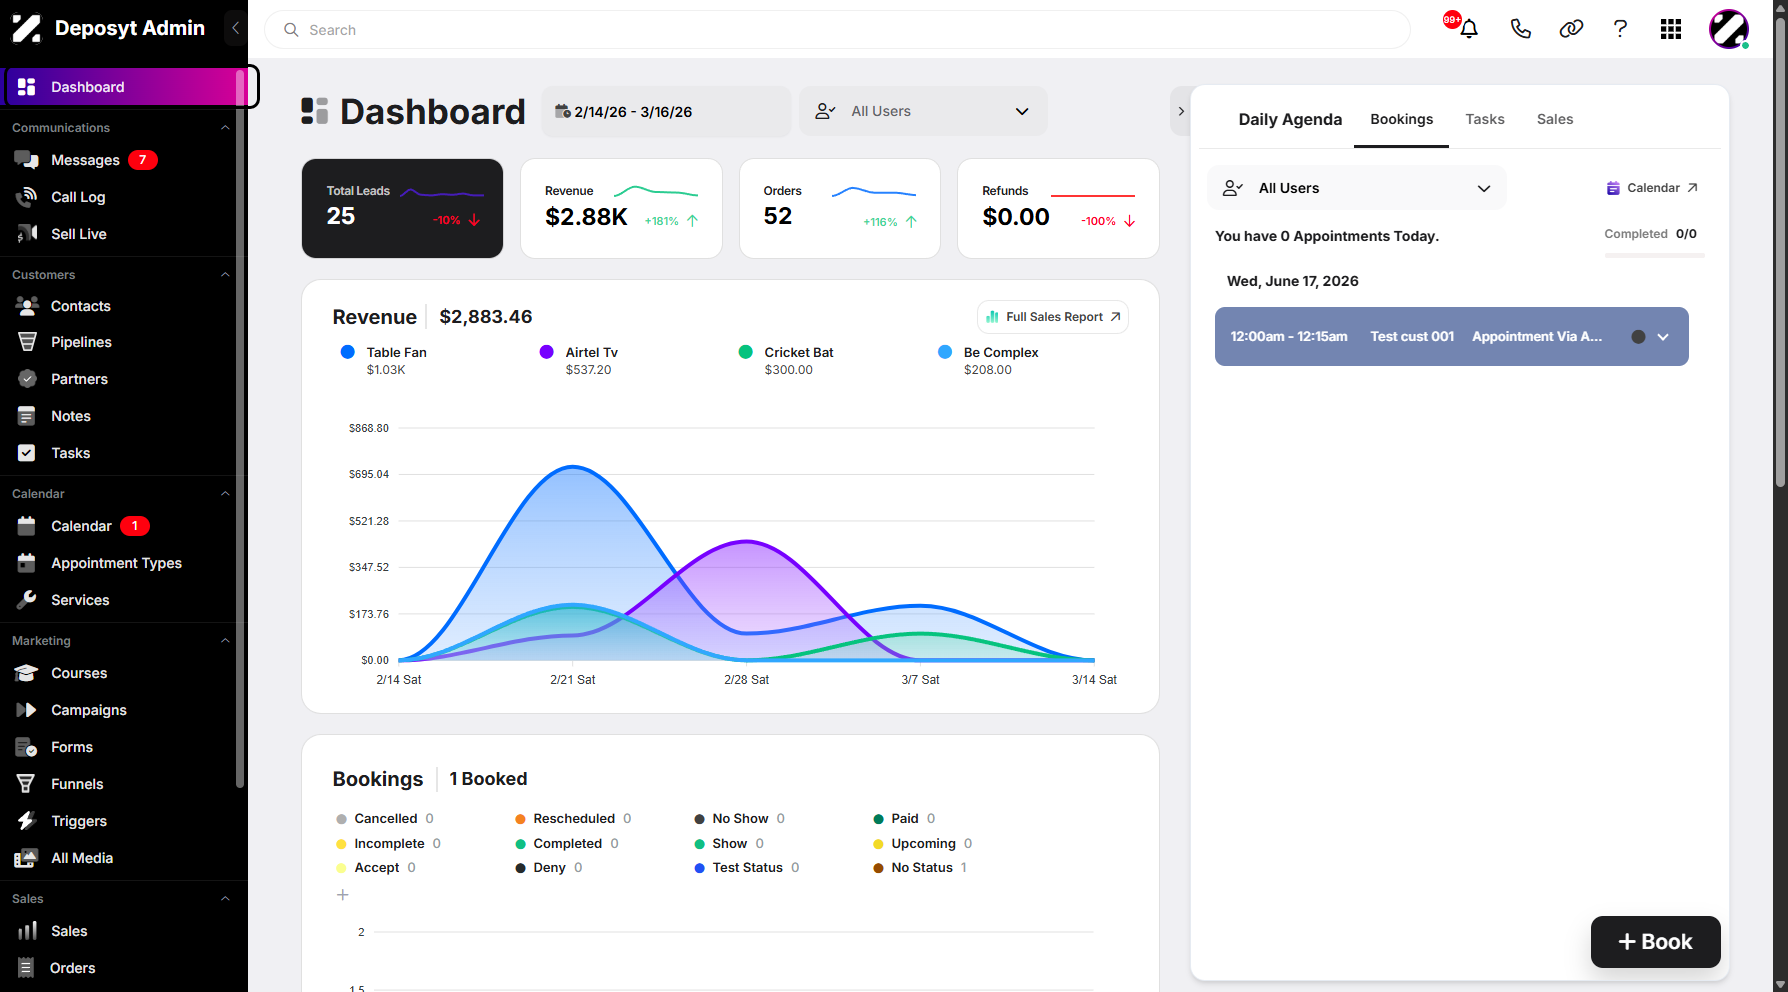Viewport: 1788px width, 992px height.
Task: Collapse the Marketing sidebar section
Action: coord(225,641)
